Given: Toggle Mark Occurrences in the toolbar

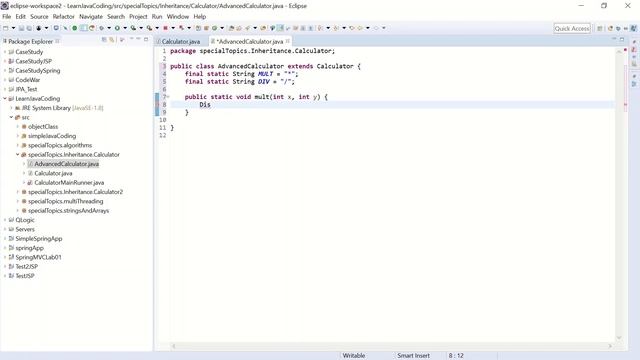Looking at the screenshot, I should tap(280, 28).
